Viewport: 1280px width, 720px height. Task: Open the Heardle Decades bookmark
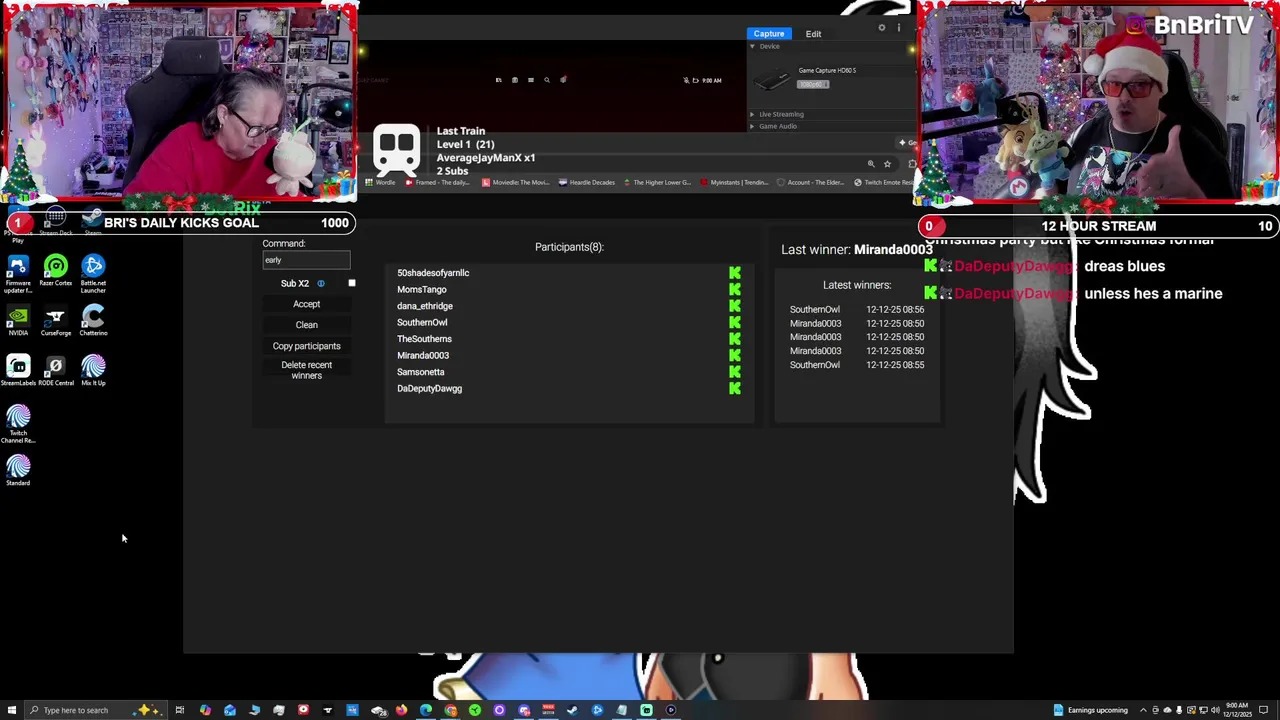(x=588, y=183)
